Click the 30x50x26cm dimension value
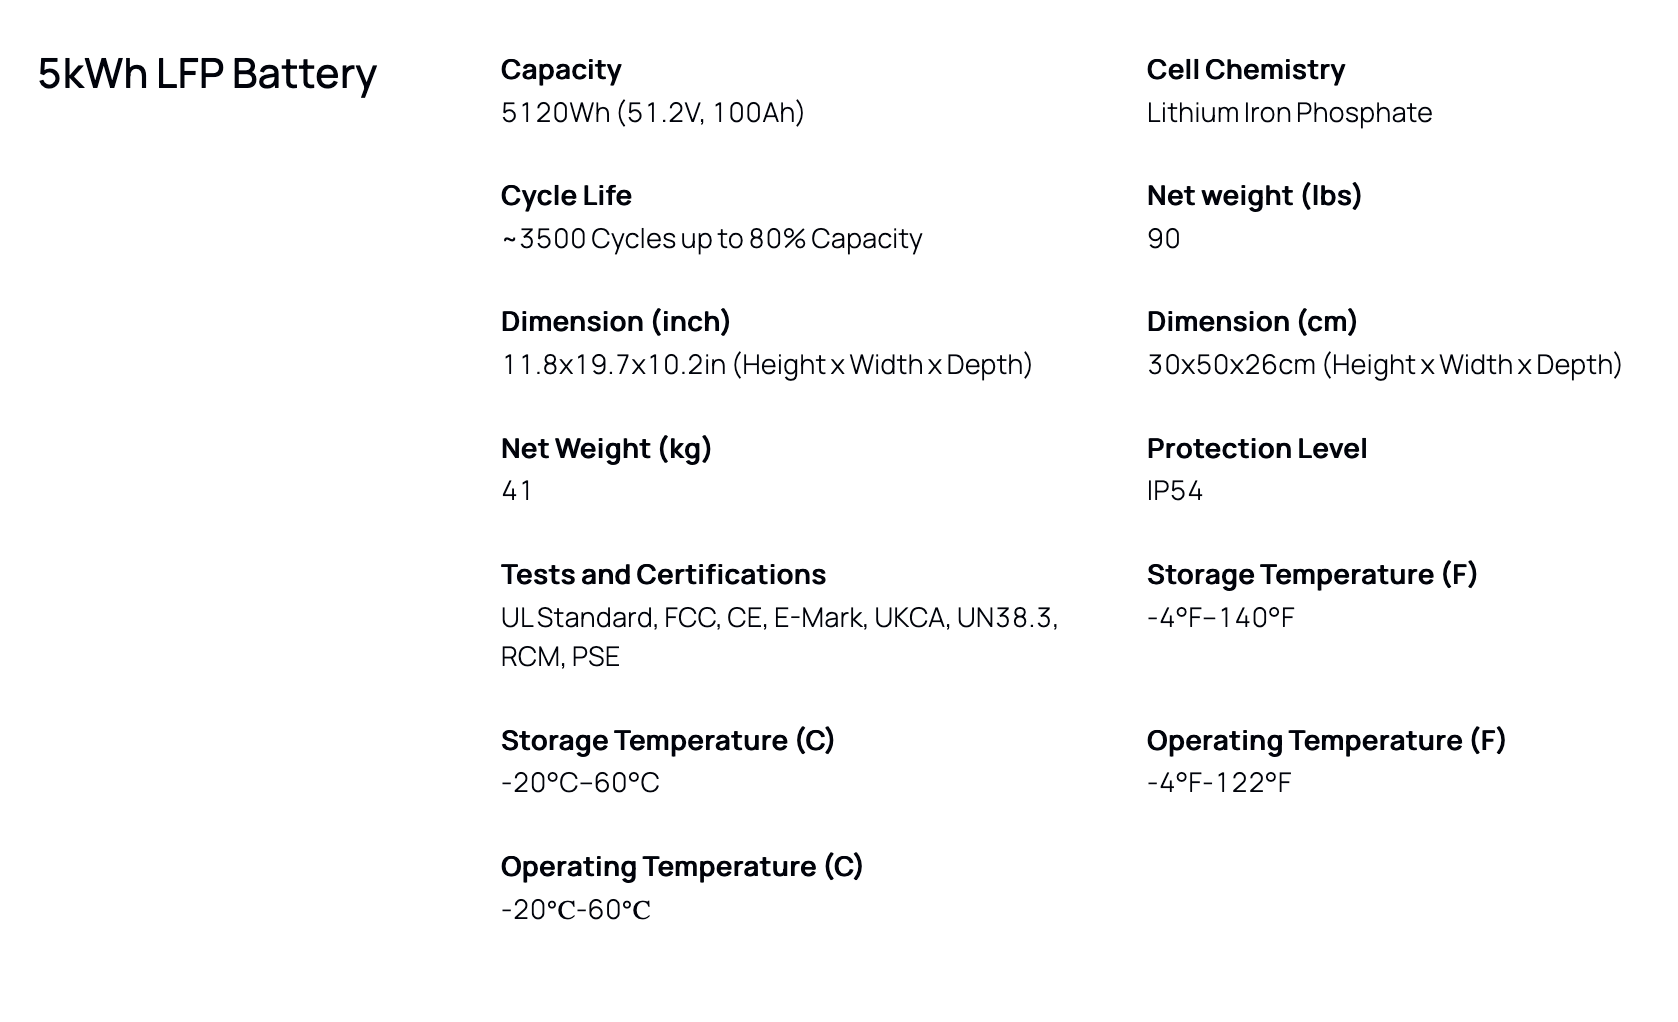The image size is (1678, 1022). point(1384,365)
